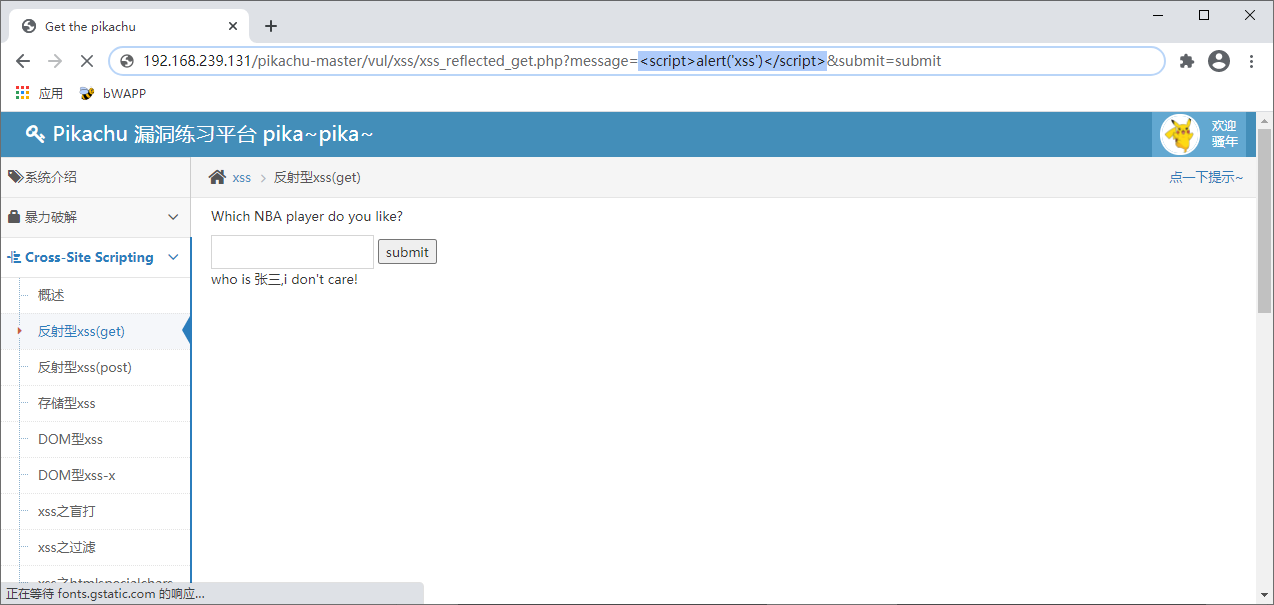Click the key icon in Pikachu header
1274x605 pixels.
[x=35, y=134]
